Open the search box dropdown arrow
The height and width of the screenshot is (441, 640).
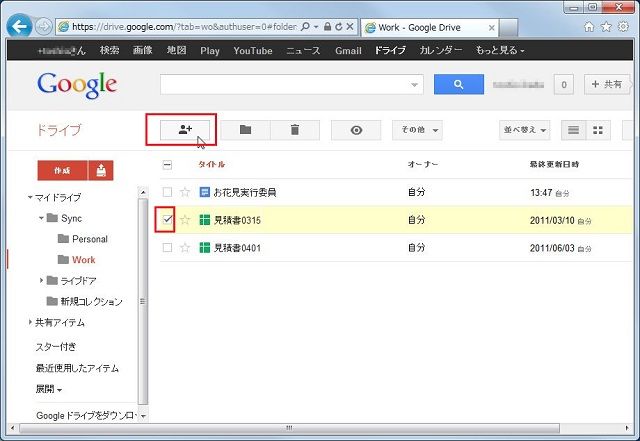(x=414, y=85)
